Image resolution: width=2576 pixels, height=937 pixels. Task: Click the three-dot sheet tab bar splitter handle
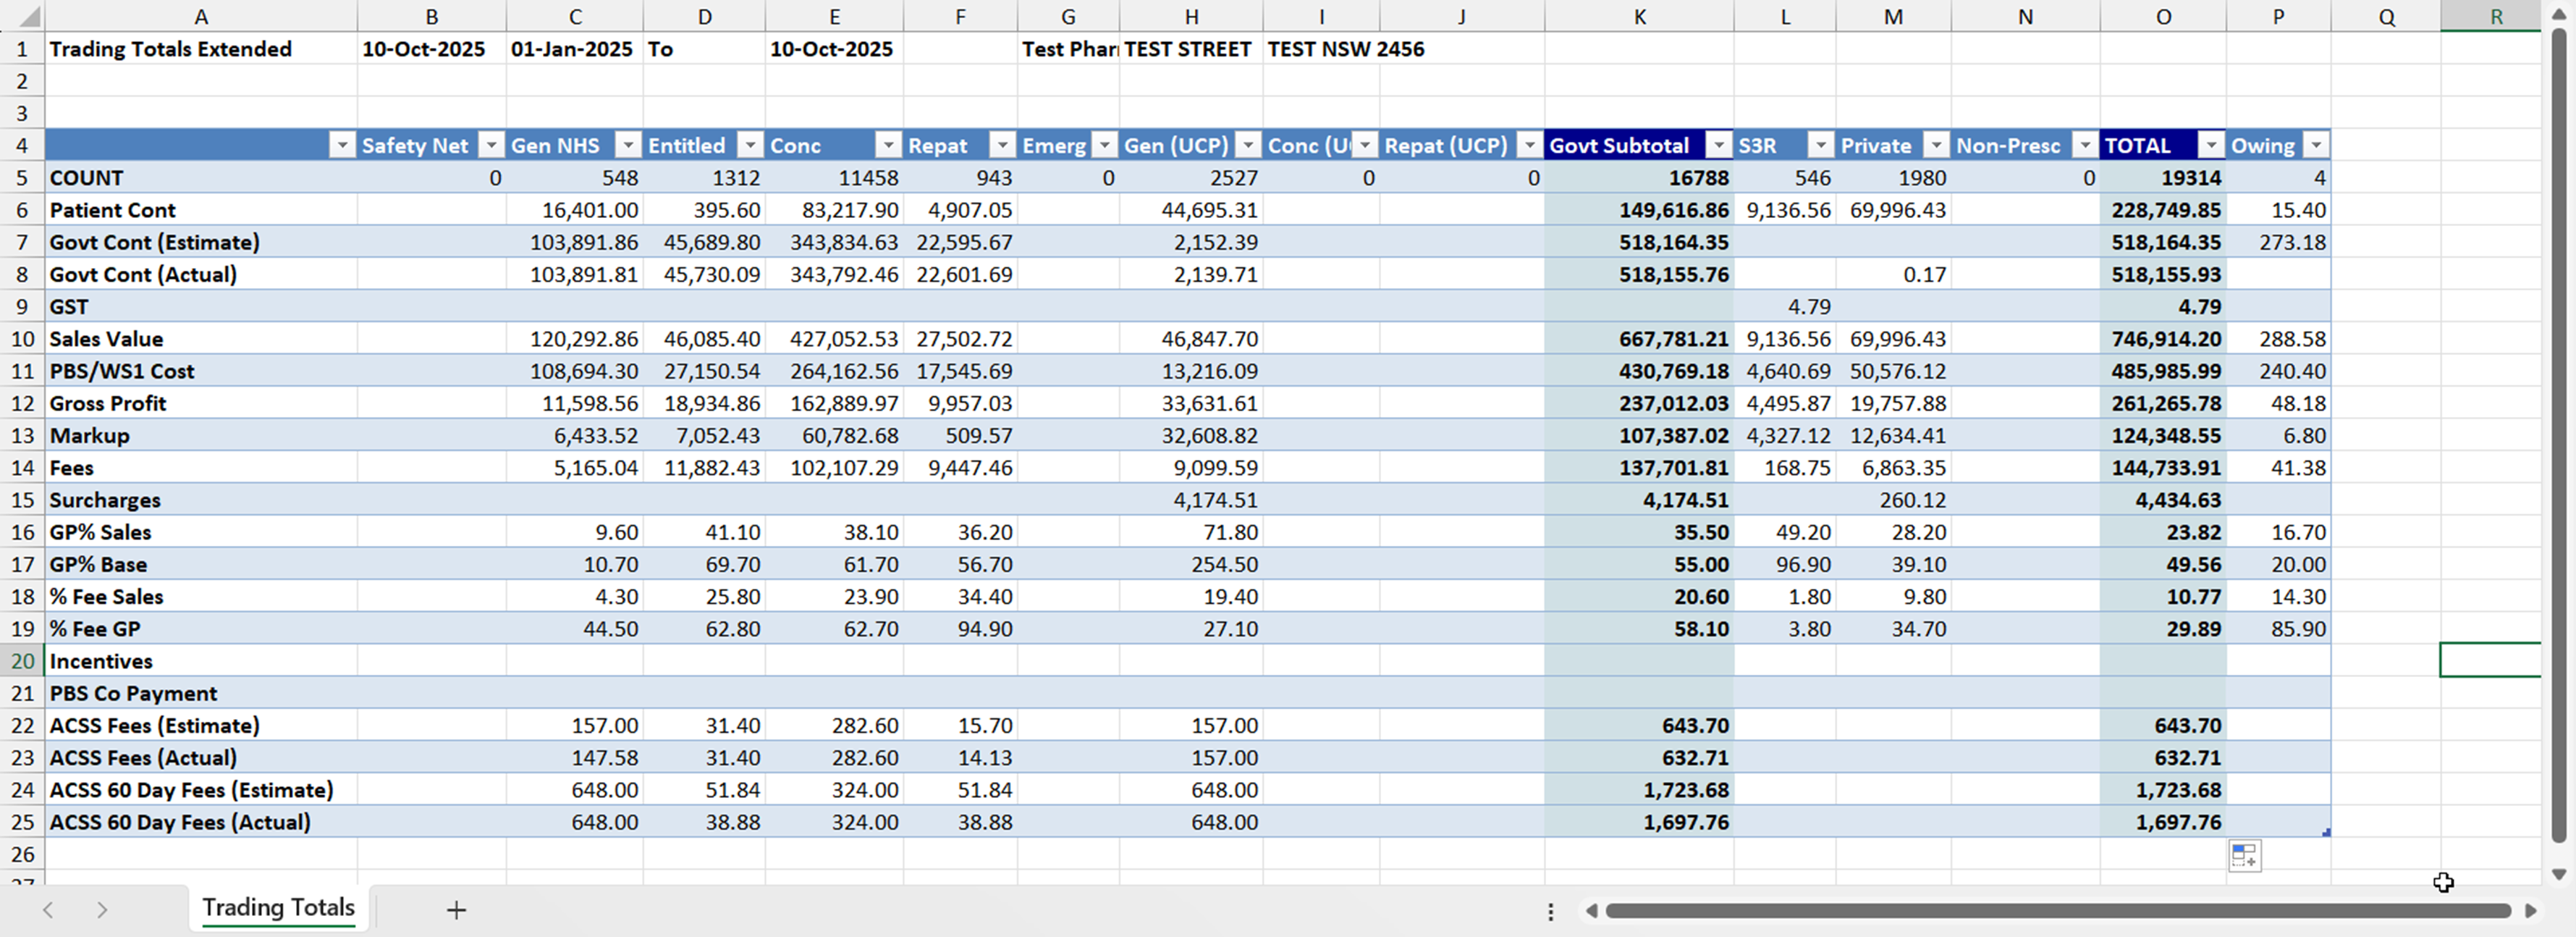click(1550, 911)
